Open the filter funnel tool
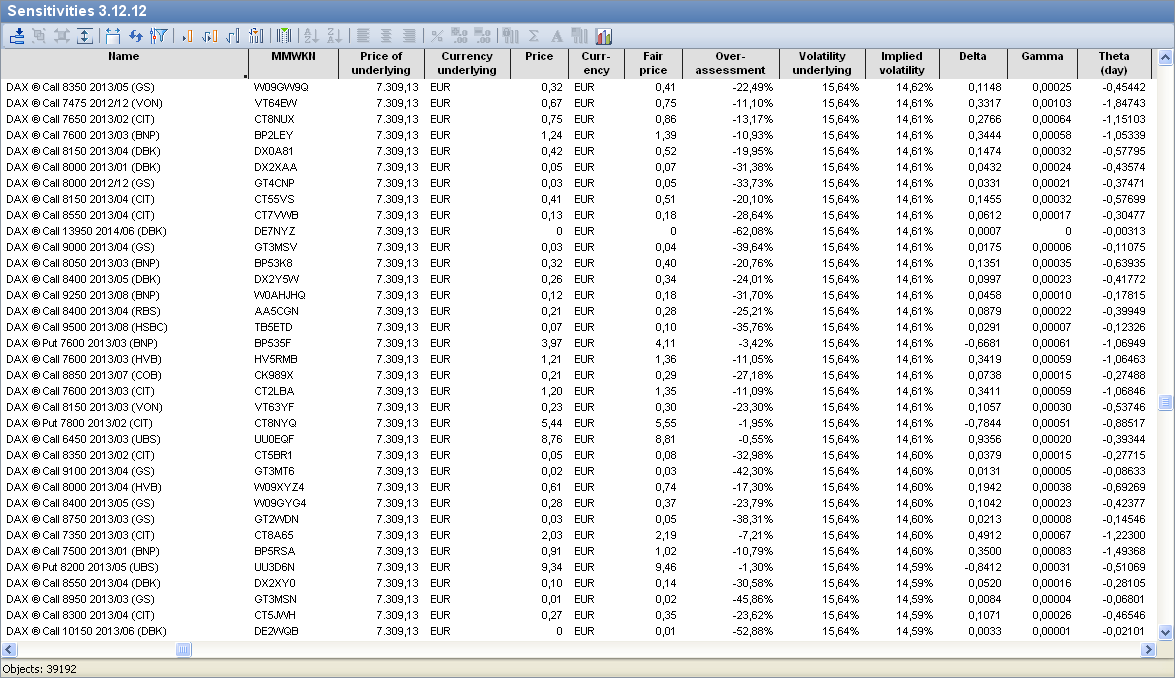 (158, 36)
